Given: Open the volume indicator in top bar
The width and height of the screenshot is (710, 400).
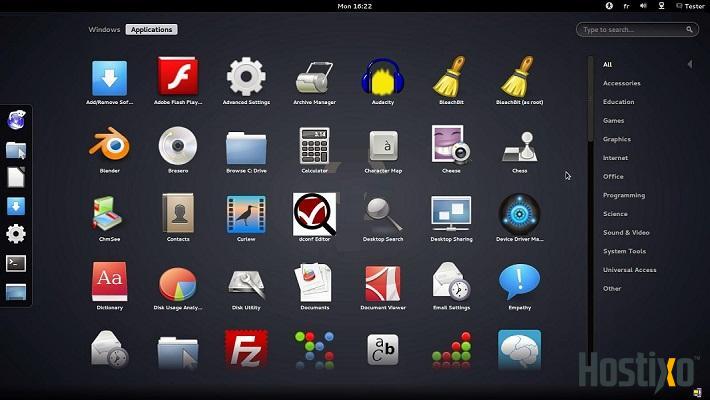Looking at the screenshot, I should pyautogui.click(x=643, y=5).
